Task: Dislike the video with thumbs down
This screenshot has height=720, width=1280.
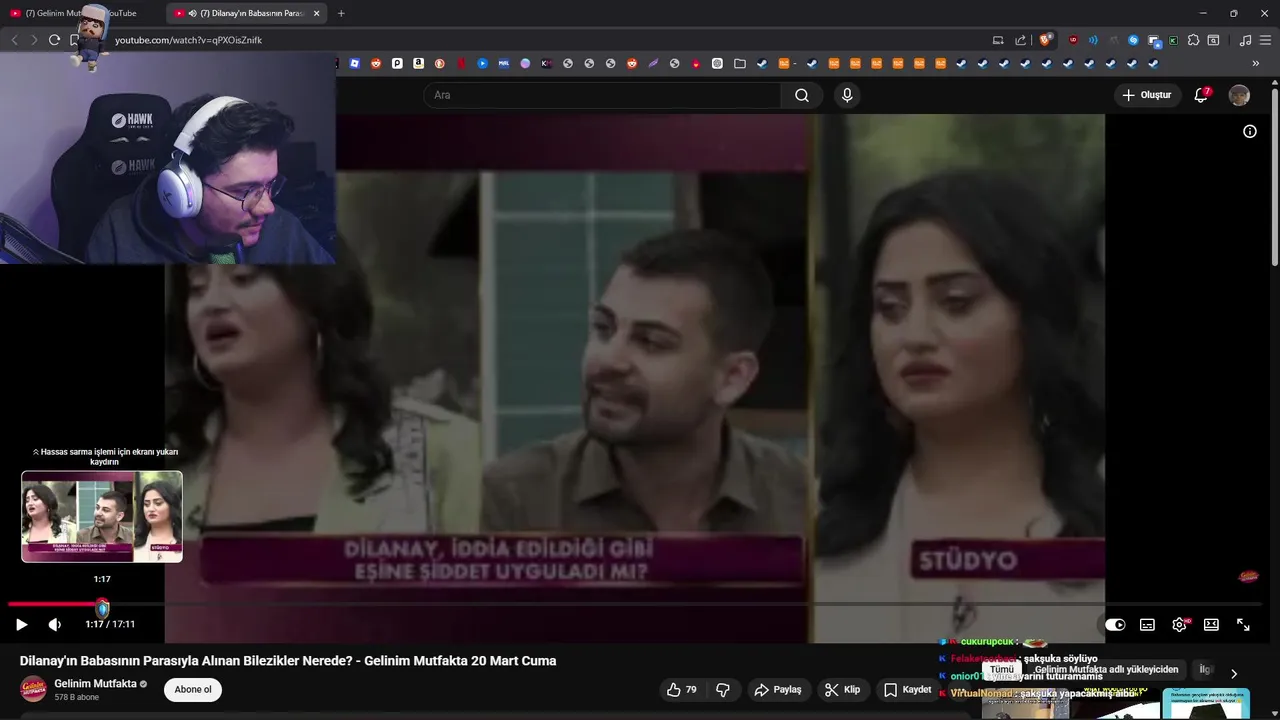Action: [x=723, y=689]
